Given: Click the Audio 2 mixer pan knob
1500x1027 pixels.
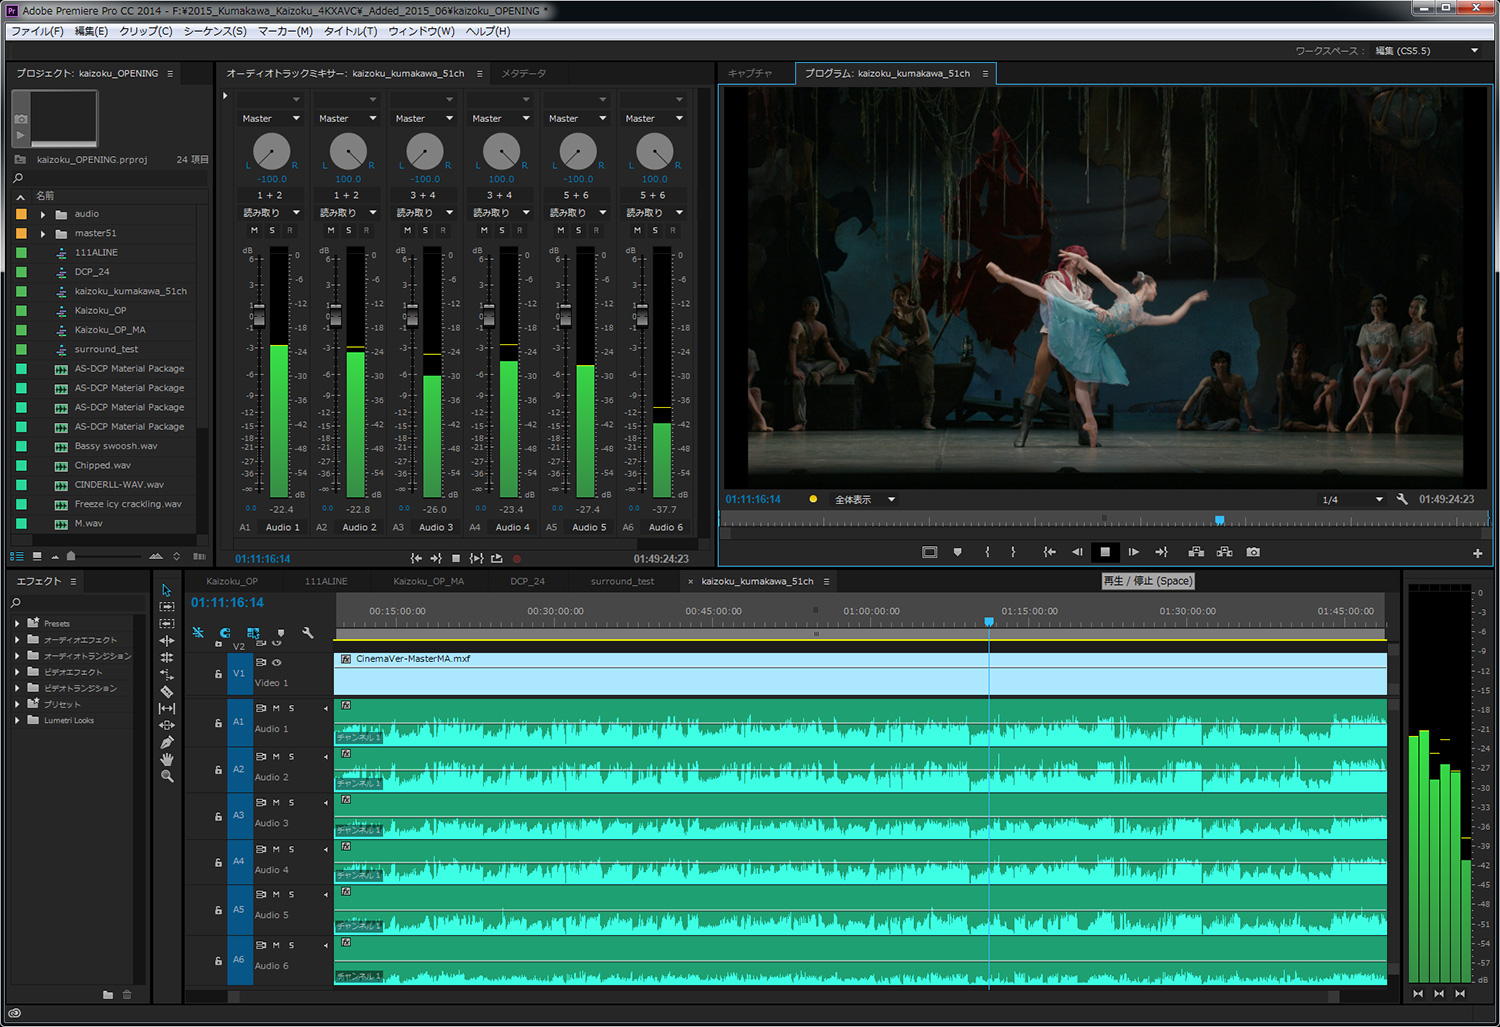Looking at the screenshot, I should [x=348, y=152].
